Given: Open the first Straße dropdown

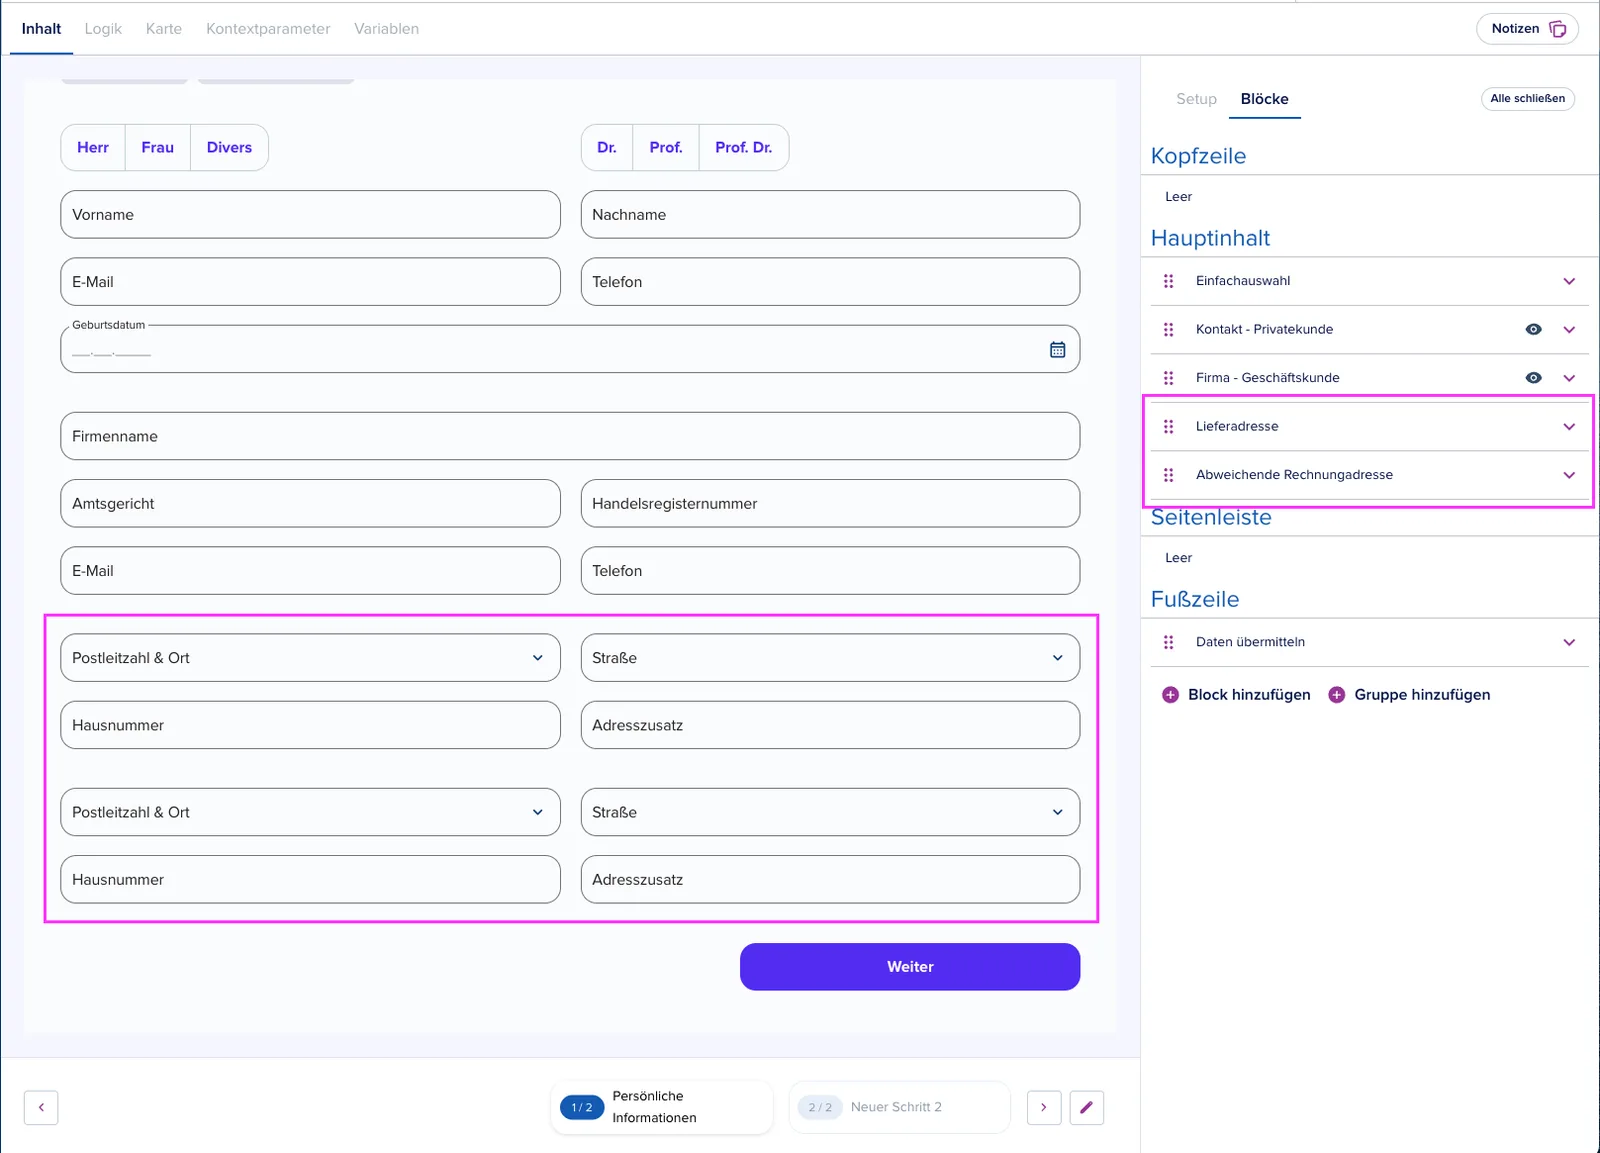Looking at the screenshot, I should click(830, 658).
